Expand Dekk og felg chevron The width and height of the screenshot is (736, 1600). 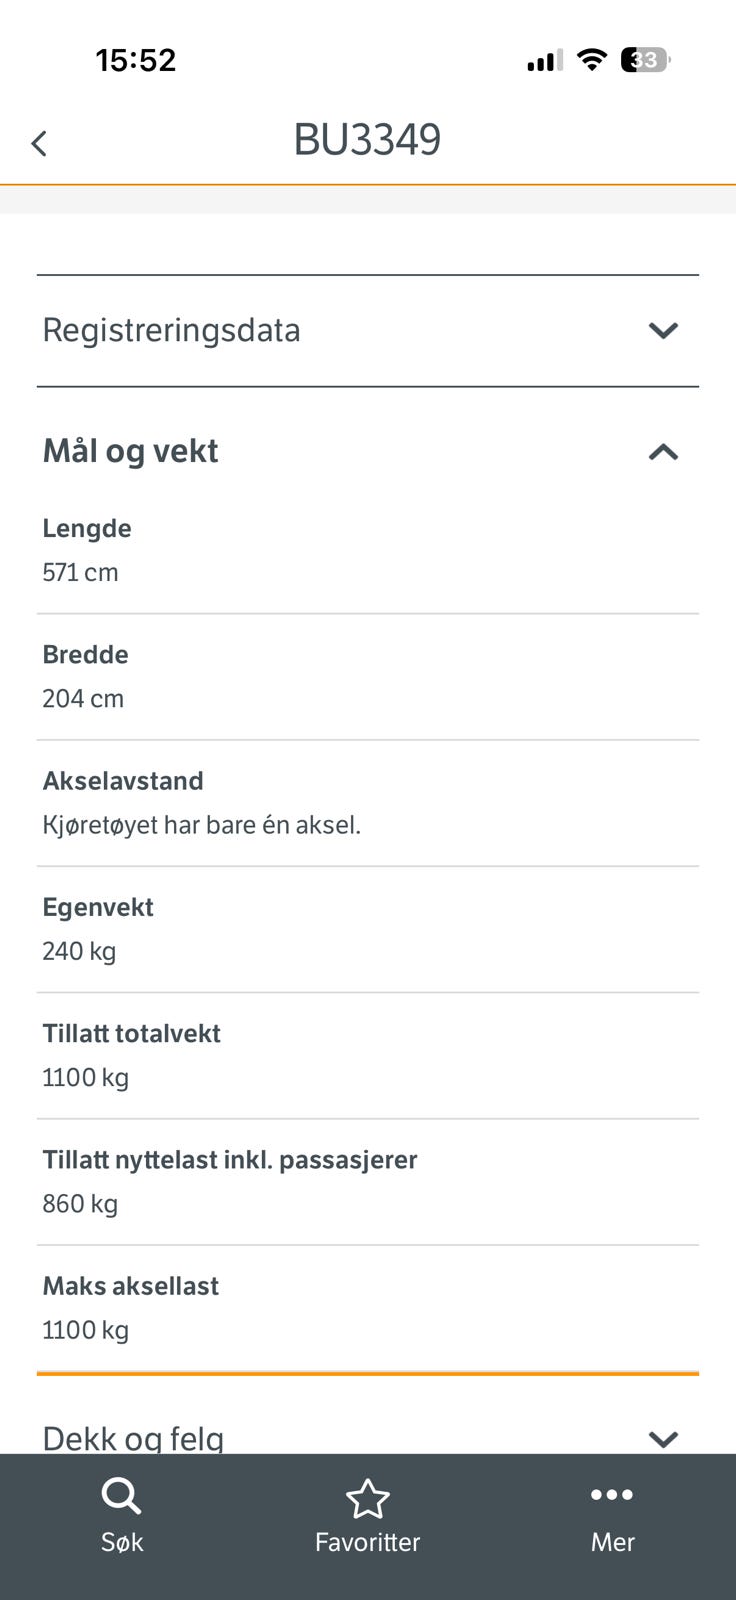[663, 1439]
